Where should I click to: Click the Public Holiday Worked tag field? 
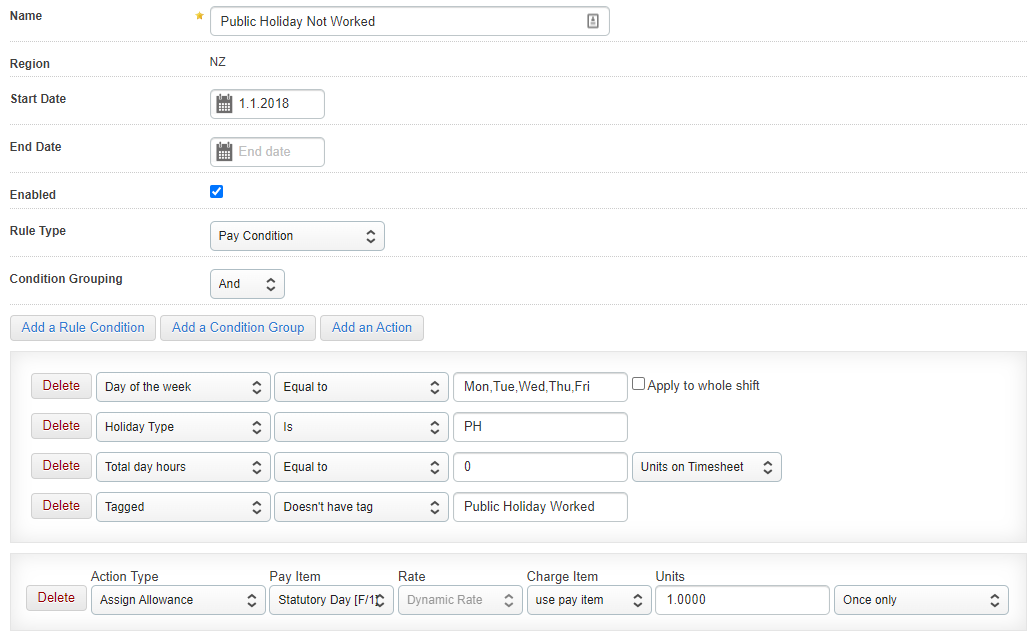point(540,507)
